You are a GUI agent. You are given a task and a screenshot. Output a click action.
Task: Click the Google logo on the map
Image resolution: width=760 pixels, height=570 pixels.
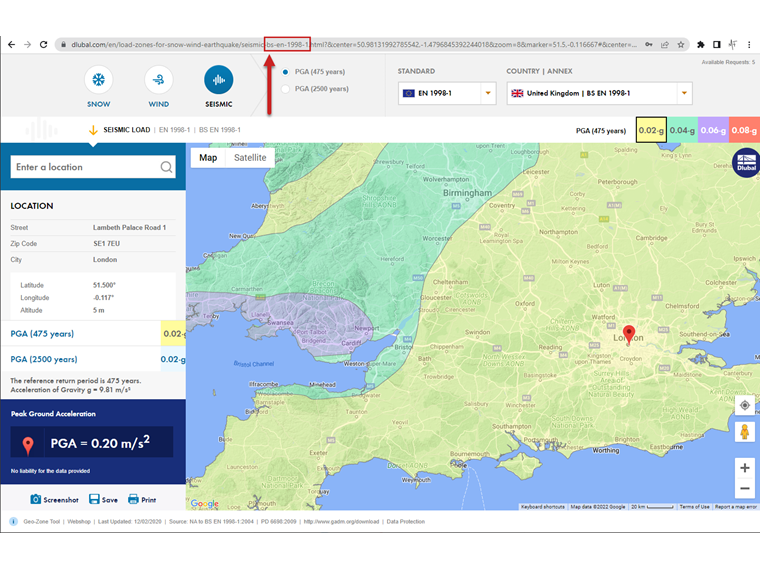tap(205, 504)
